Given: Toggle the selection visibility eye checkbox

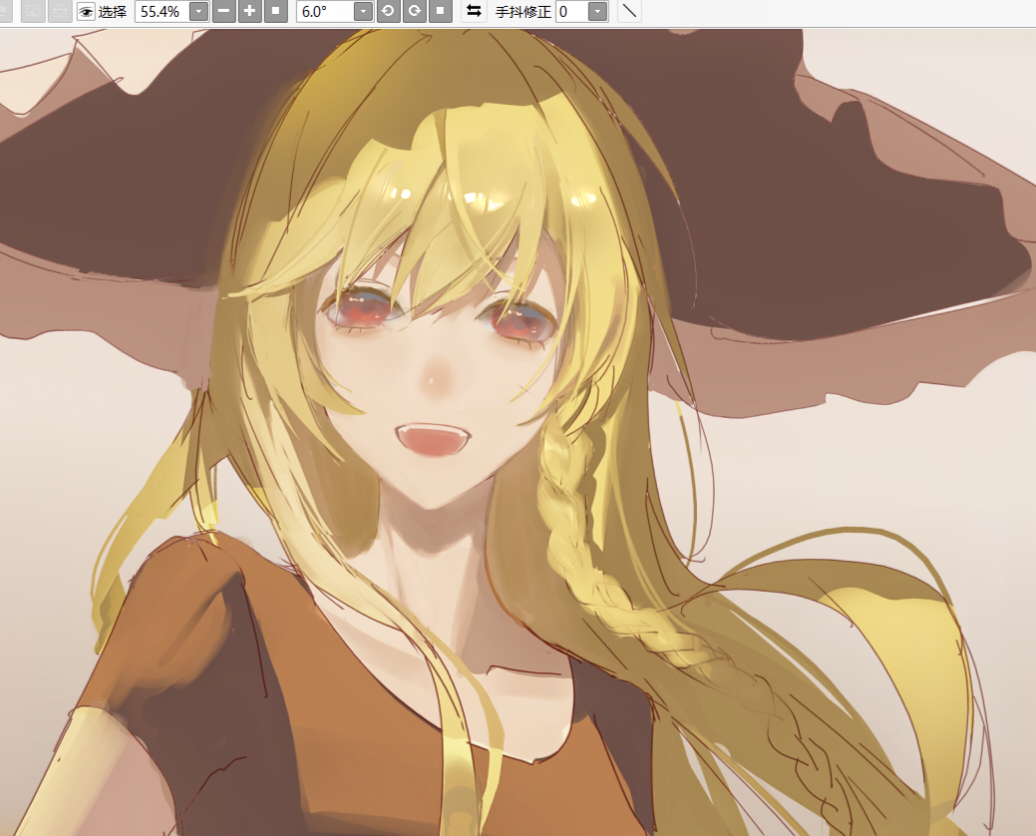Looking at the screenshot, I should (86, 12).
